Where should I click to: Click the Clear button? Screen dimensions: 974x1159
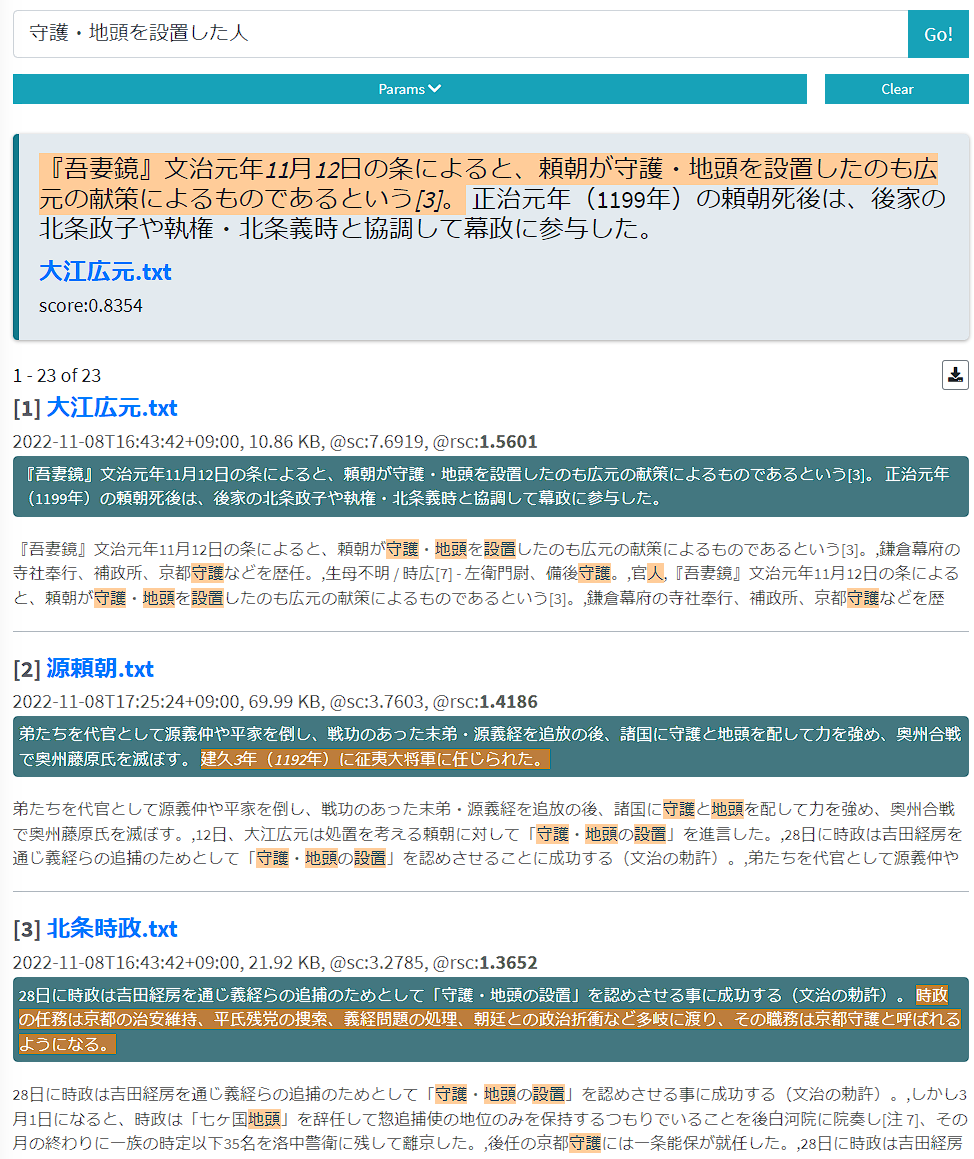point(896,89)
